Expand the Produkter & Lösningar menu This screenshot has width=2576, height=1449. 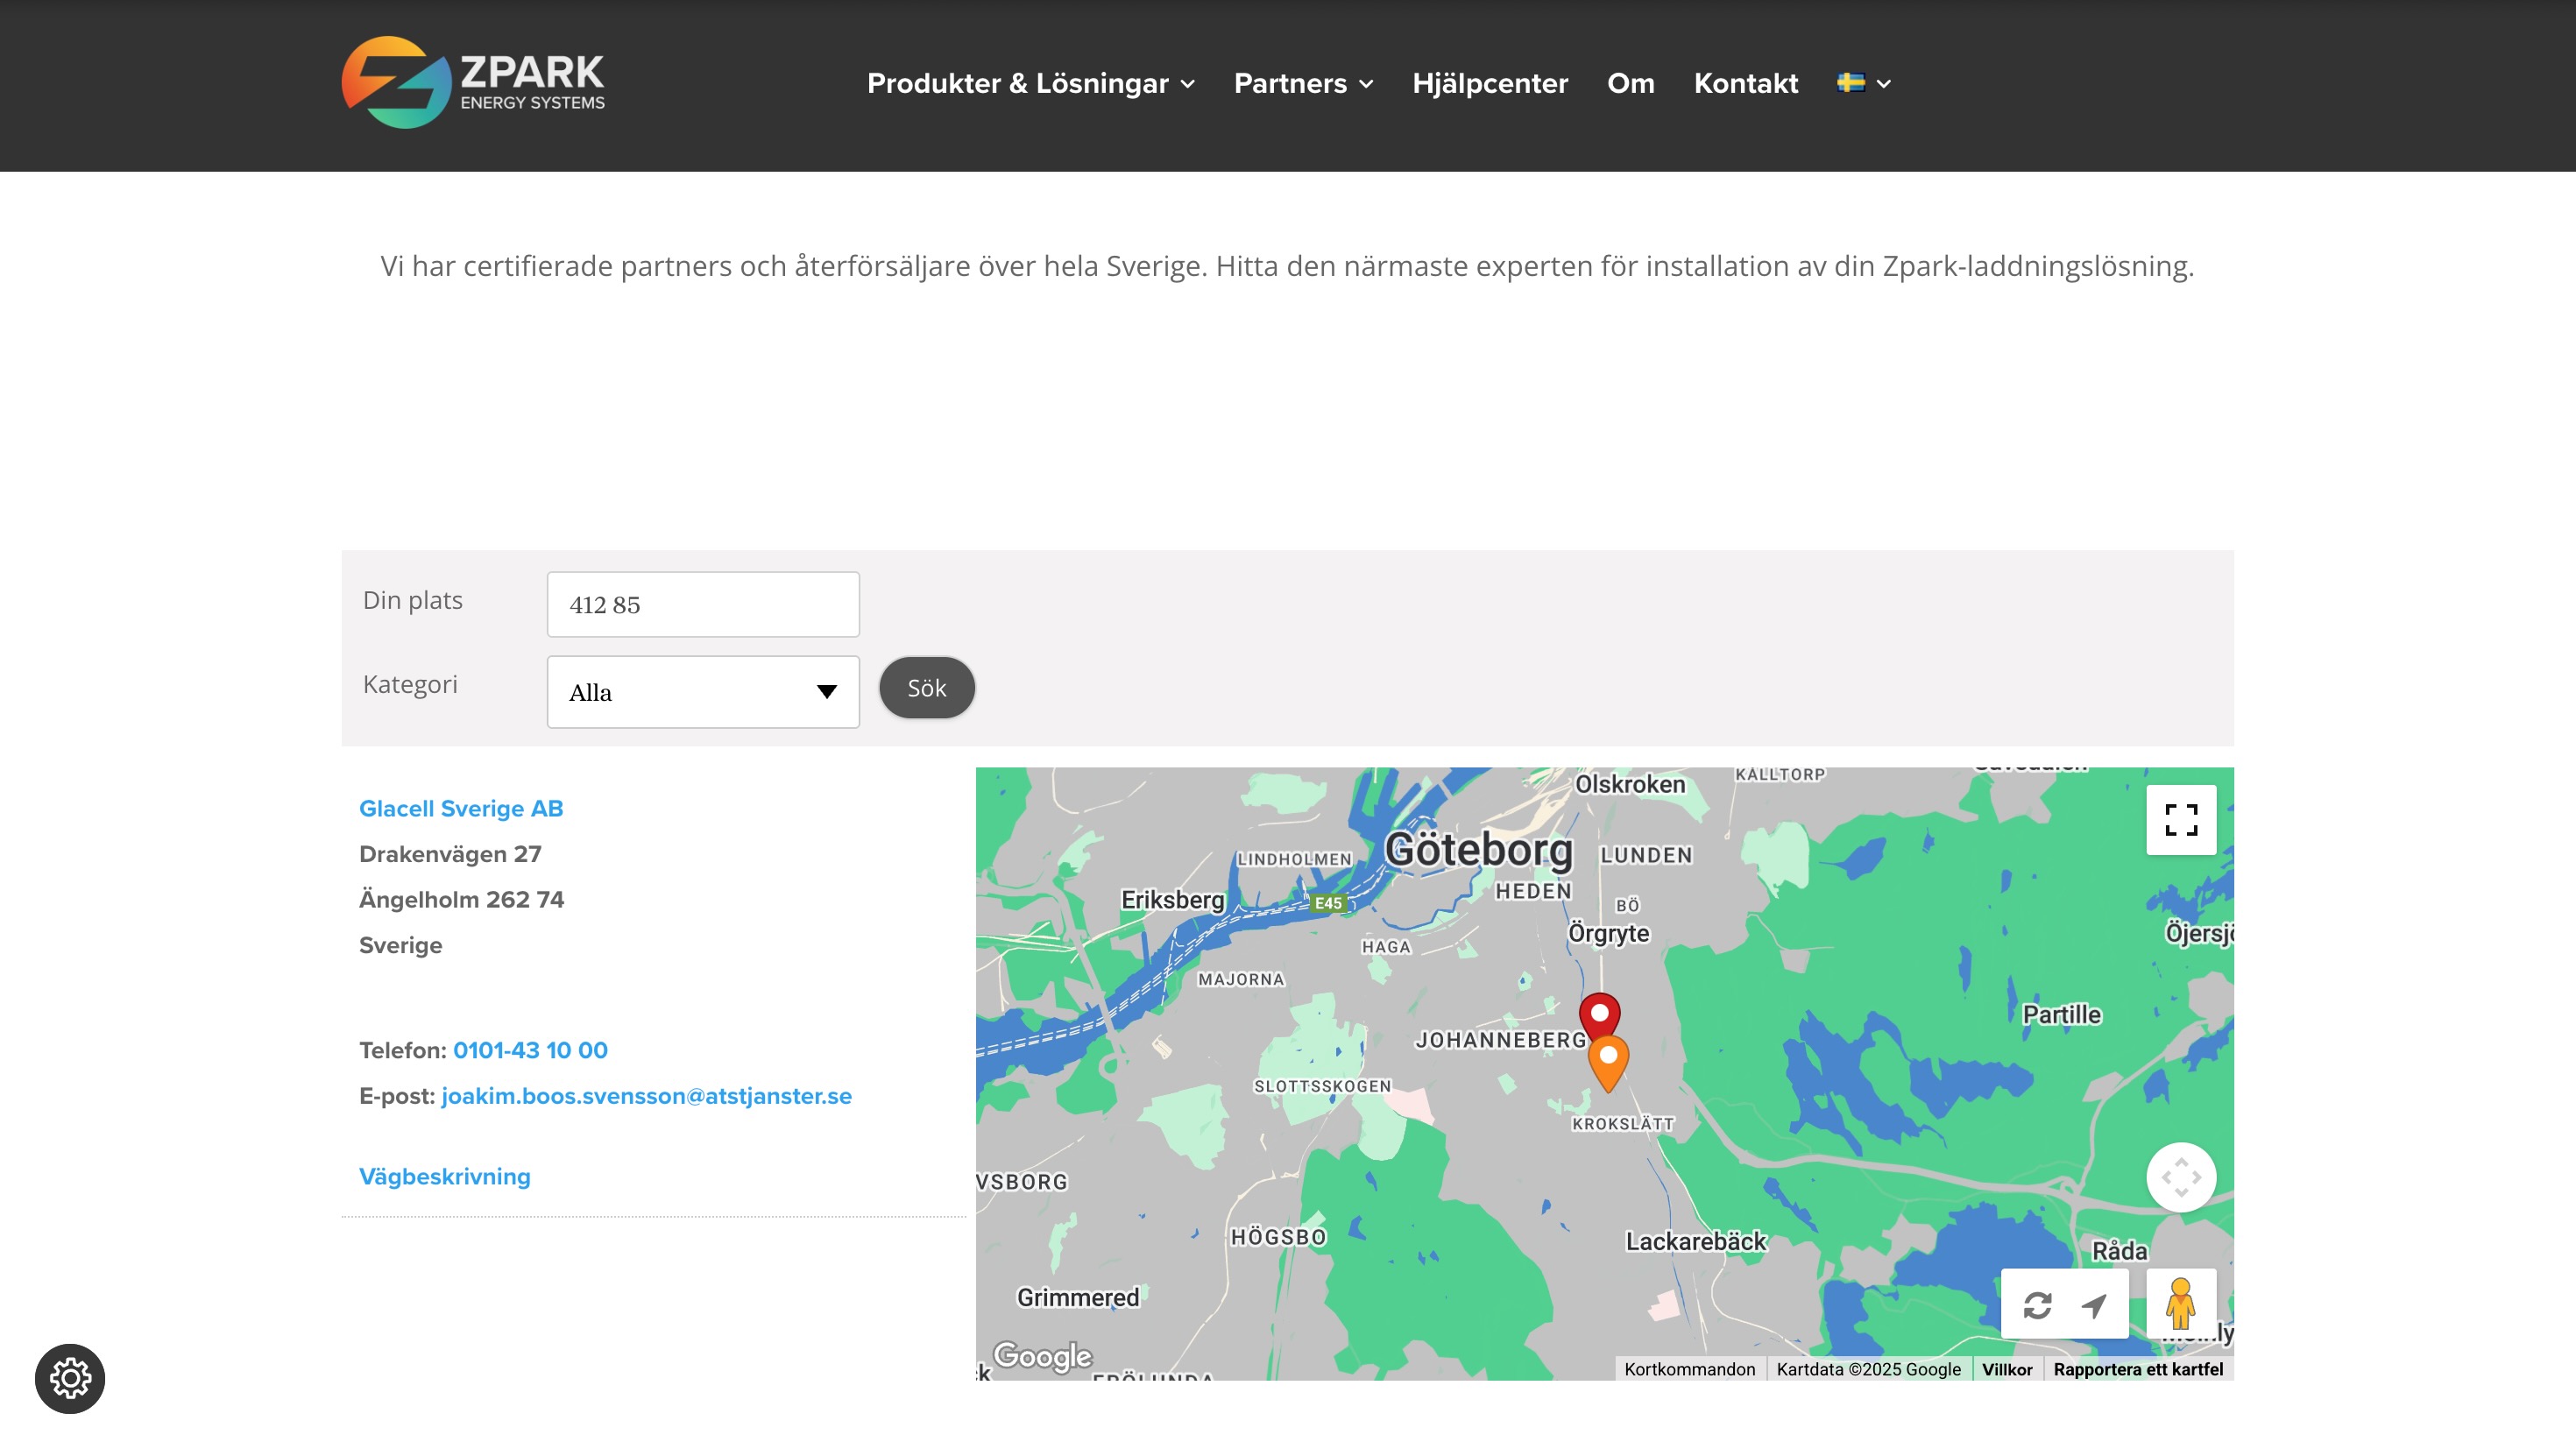click(x=1029, y=84)
